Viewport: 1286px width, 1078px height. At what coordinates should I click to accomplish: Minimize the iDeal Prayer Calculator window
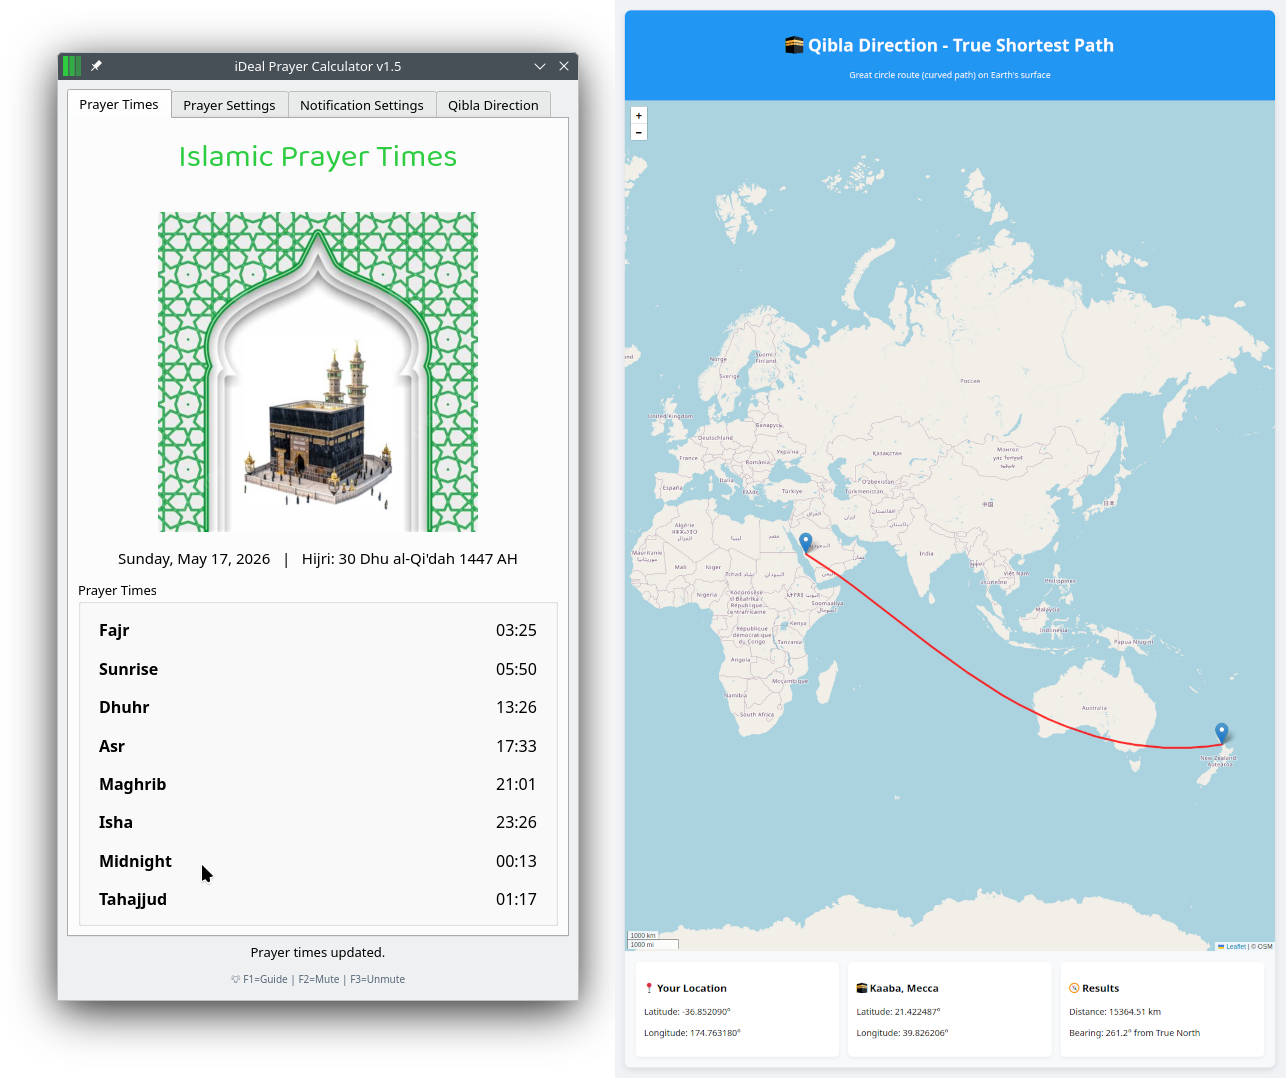tap(540, 66)
